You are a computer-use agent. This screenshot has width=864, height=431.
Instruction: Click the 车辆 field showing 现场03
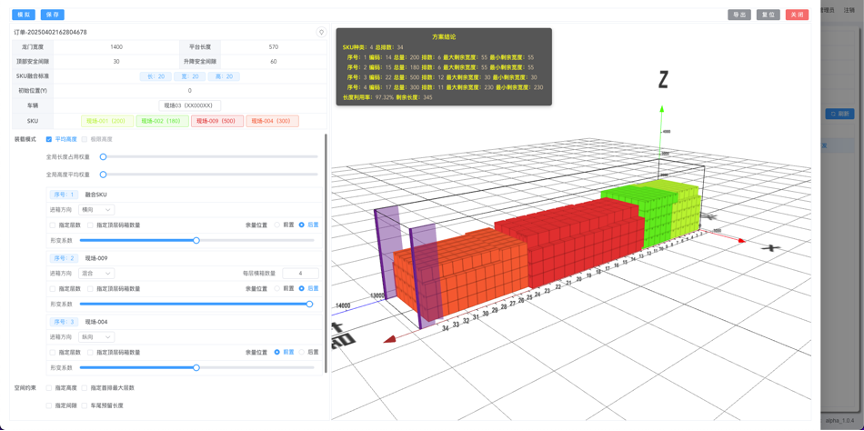pyautogui.click(x=190, y=105)
